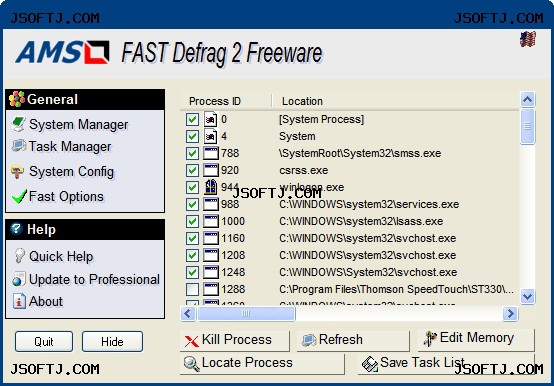The image size is (554, 386).
Task: Uncheck the checkbox for process 988
Action: click(x=192, y=204)
